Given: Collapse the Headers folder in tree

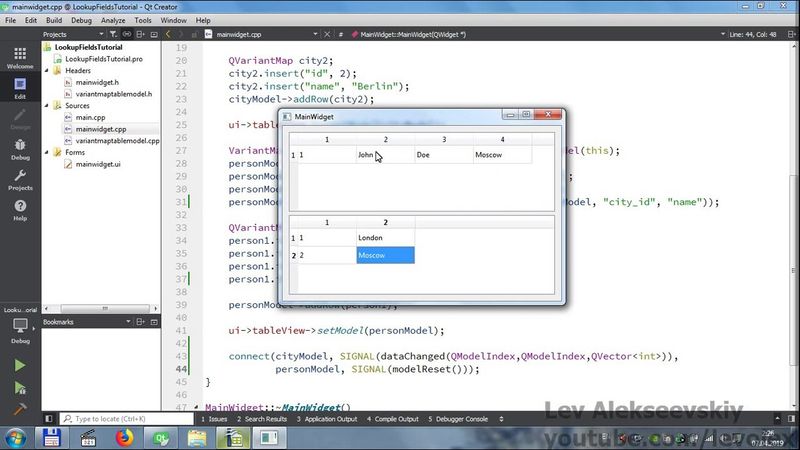Looking at the screenshot, I should (x=47, y=71).
